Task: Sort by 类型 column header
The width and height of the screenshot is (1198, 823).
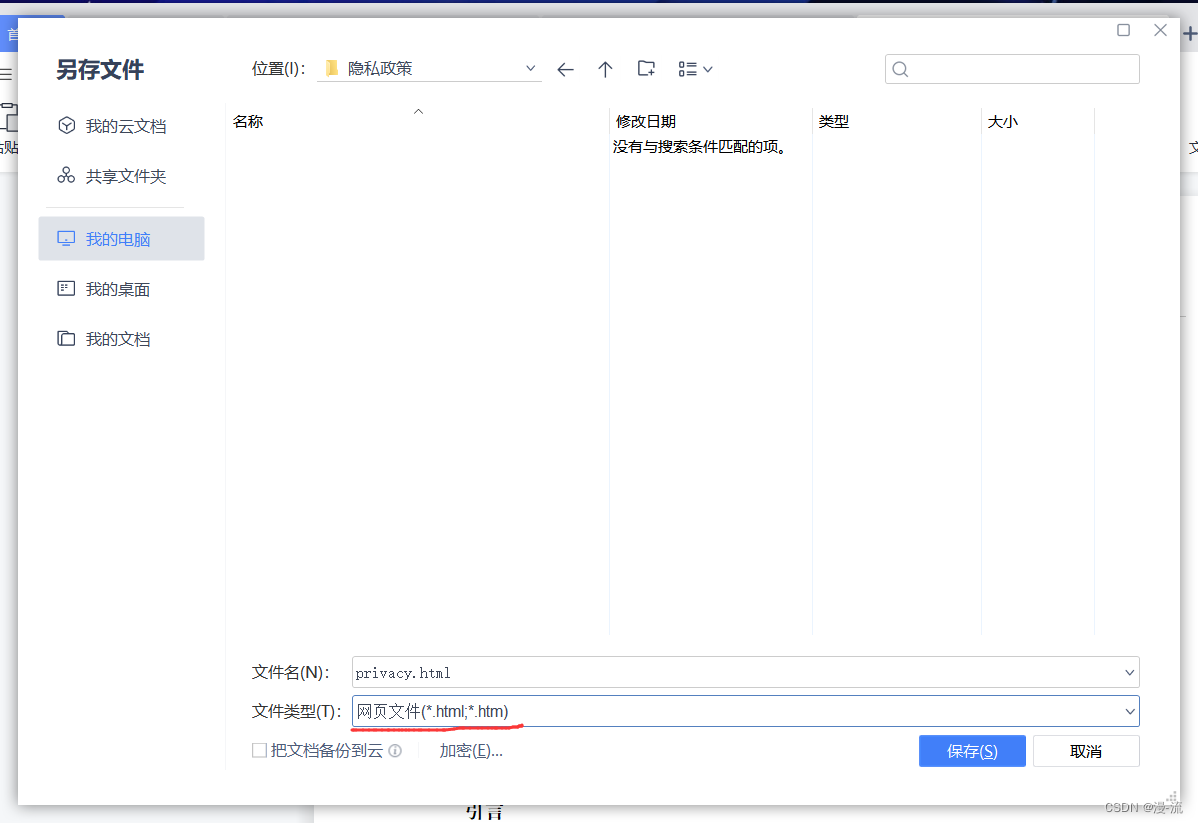Action: point(834,122)
